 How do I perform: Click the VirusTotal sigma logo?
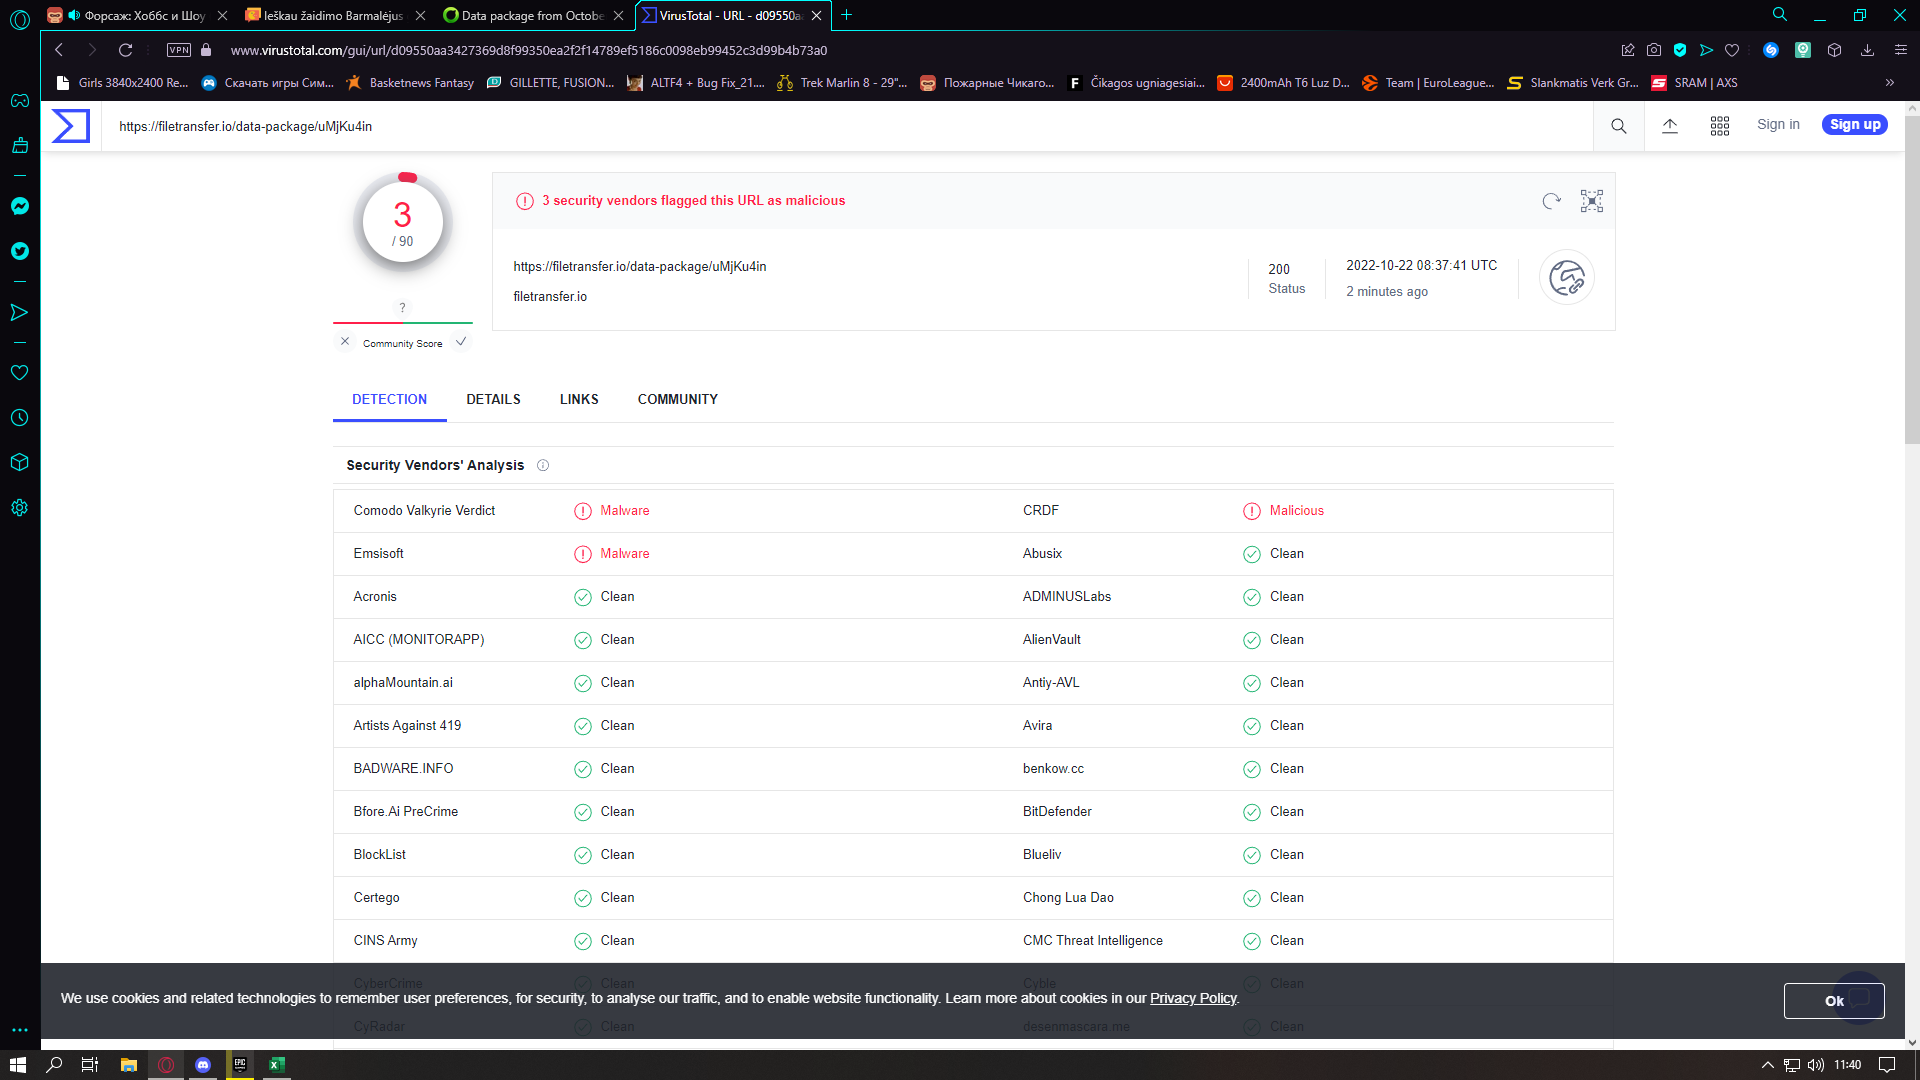point(71,126)
